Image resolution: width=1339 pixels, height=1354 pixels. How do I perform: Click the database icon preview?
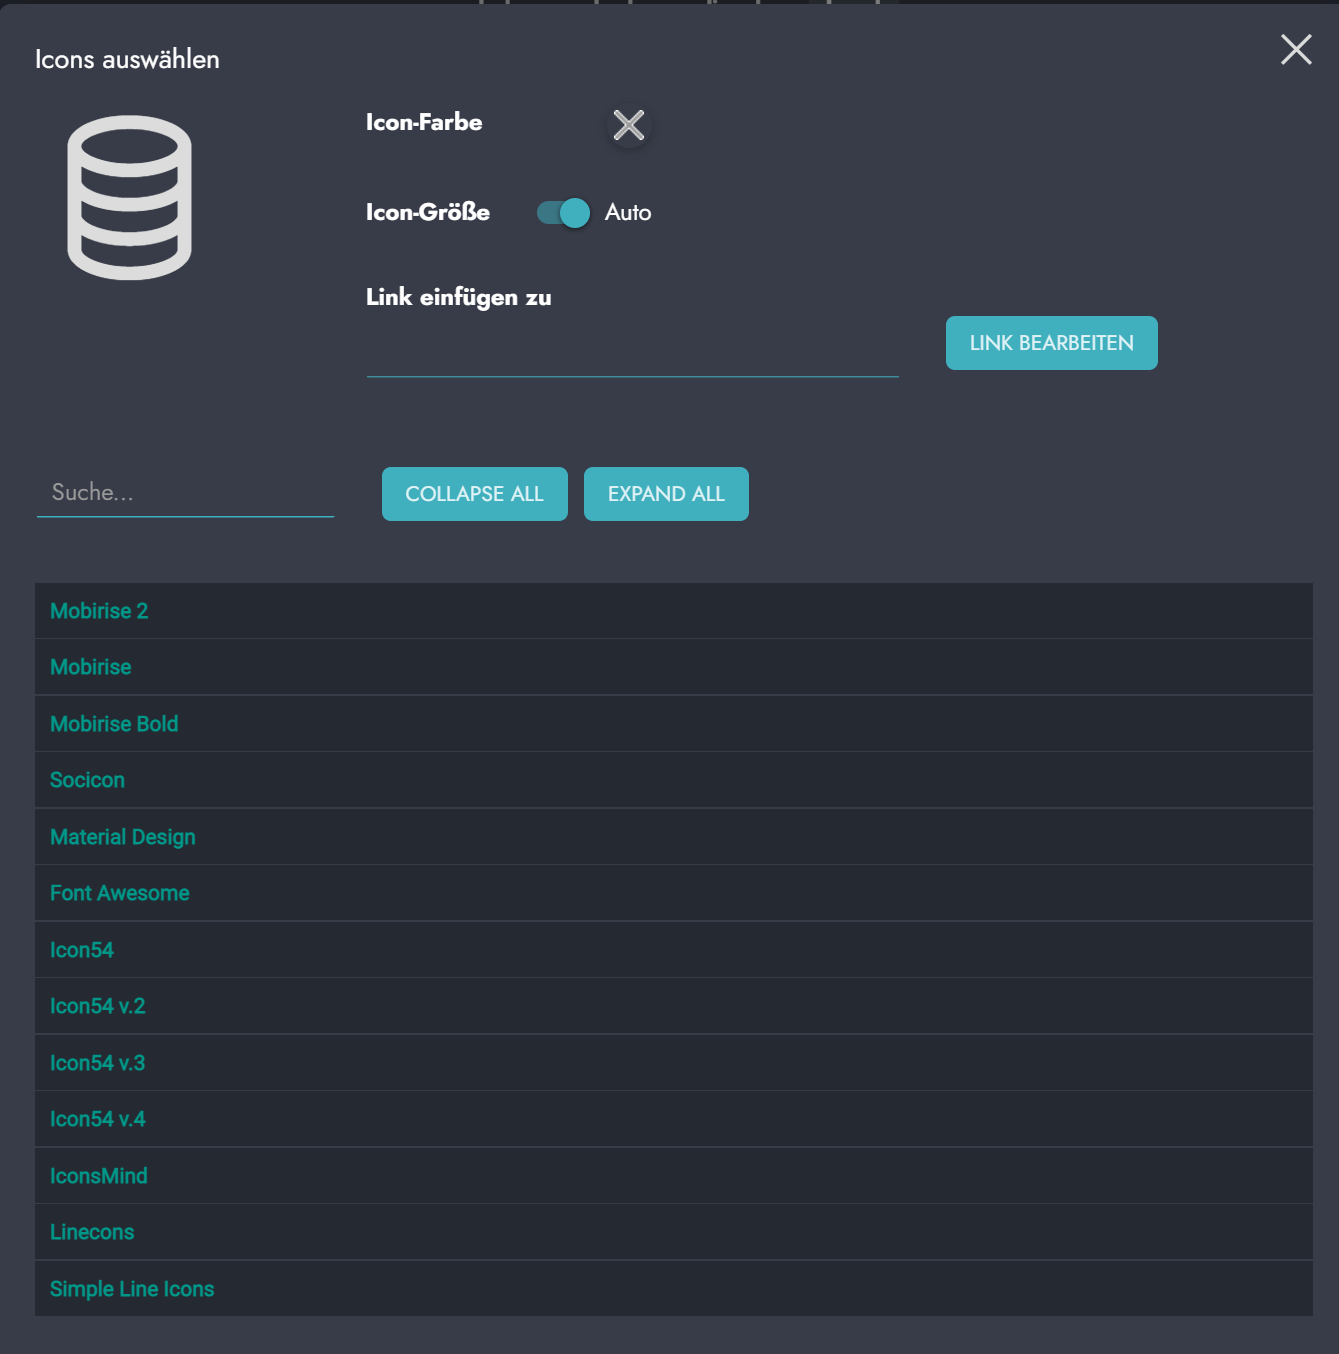(129, 198)
